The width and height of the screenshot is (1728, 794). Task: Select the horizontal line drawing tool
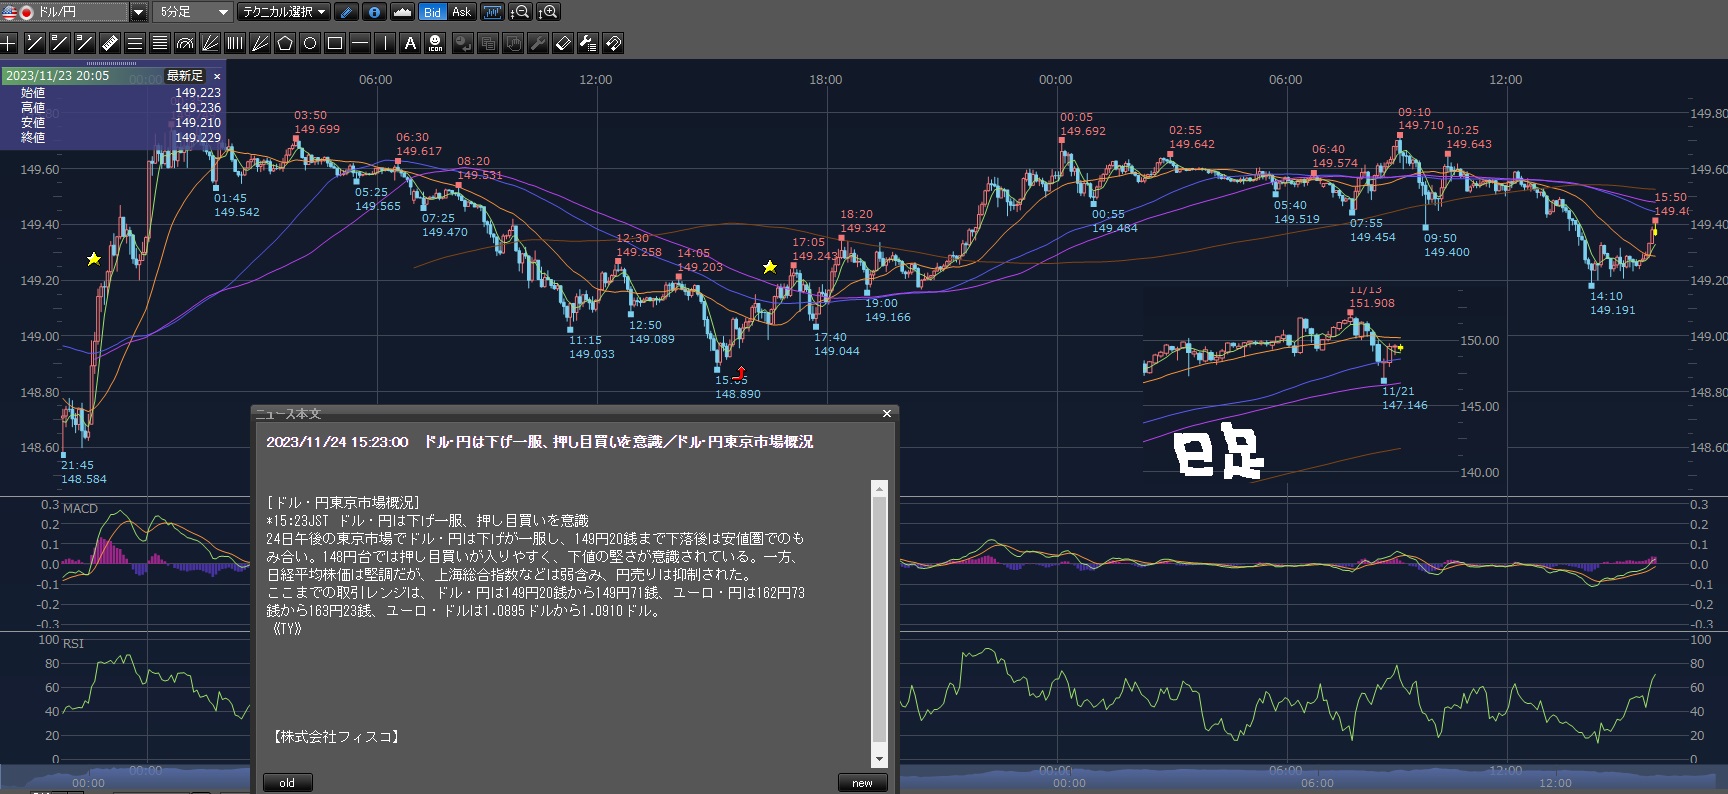360,43
